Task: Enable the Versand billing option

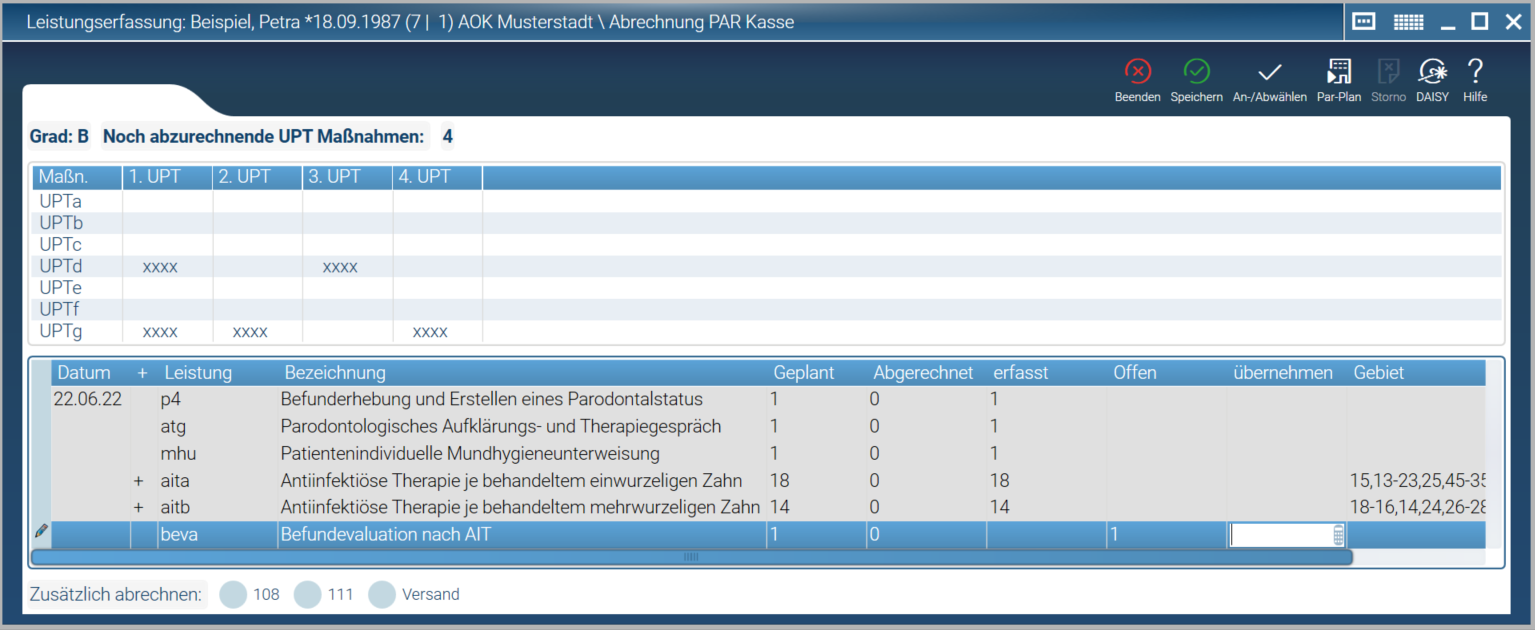Action: [x=382, y=595]
